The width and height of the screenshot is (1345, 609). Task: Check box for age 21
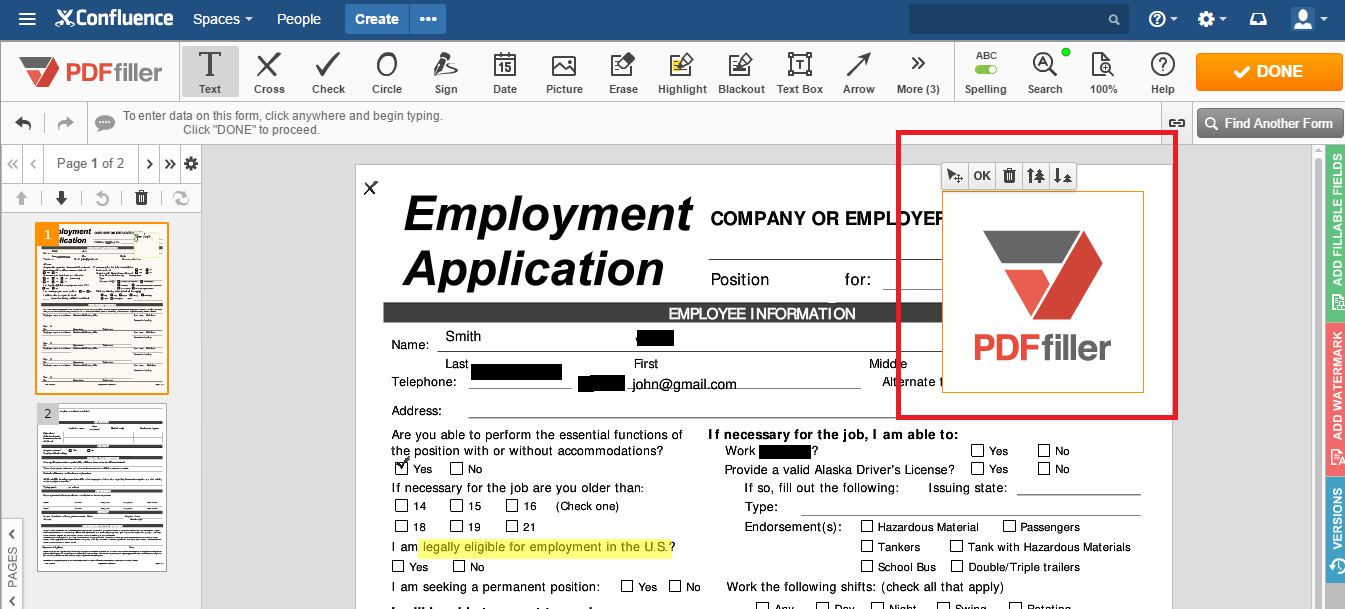point(512,526)
